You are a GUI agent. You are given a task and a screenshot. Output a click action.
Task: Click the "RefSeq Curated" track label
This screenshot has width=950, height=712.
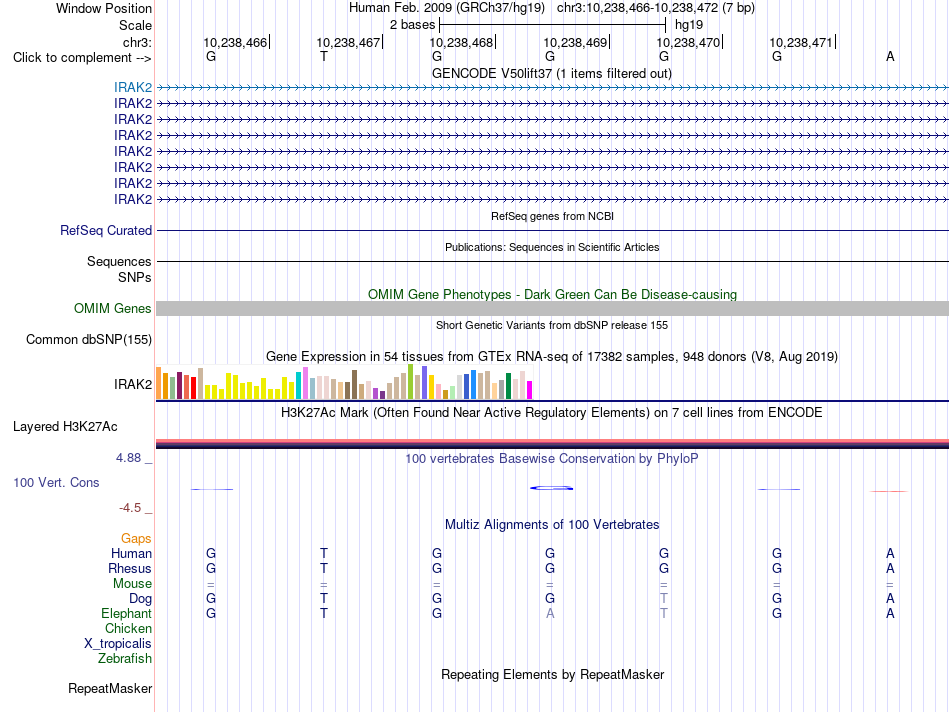pos(106,230)
